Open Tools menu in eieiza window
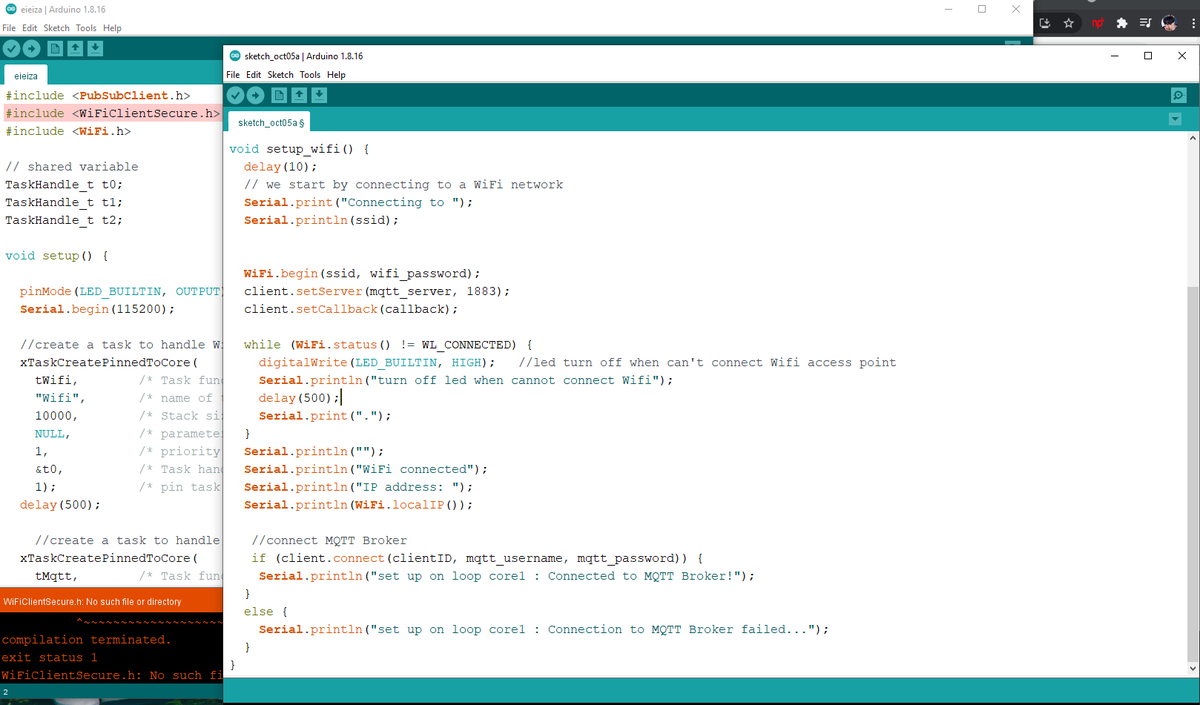 tap(86, 27)
